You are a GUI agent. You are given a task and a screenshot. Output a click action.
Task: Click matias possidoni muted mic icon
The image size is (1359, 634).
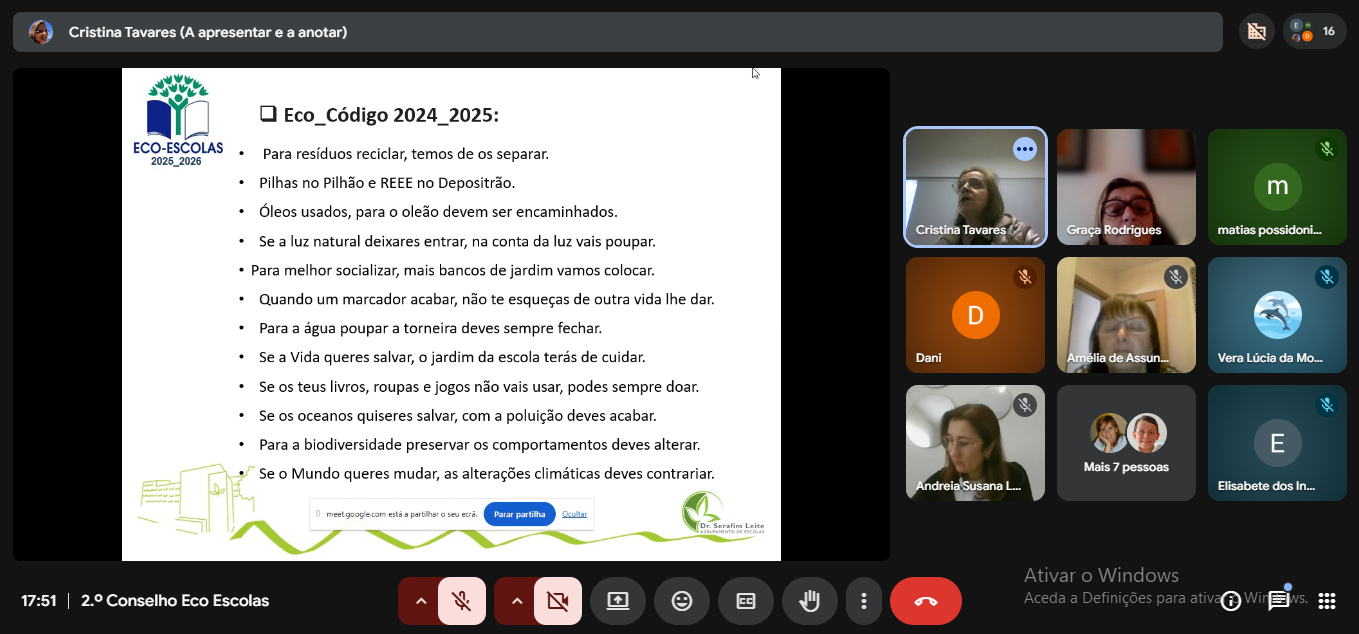click(1327, 149)
